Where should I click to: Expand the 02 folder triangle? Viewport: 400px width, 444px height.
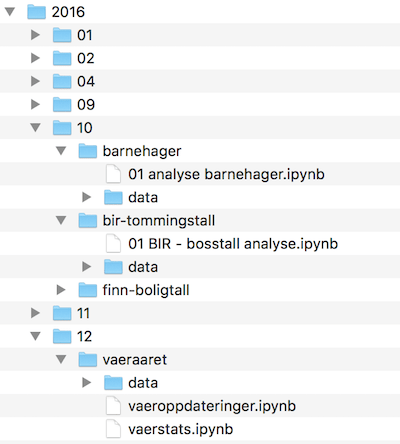click(35, 58)
